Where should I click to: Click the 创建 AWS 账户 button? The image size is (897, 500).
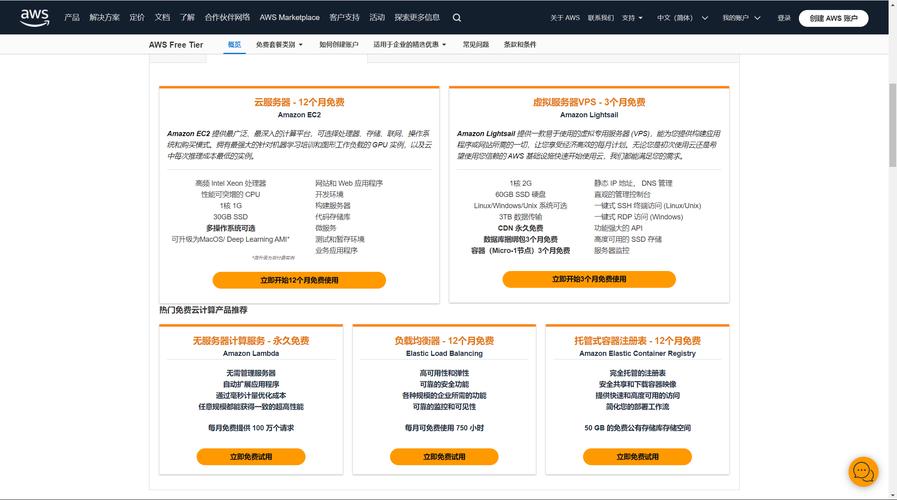pos(834,18)
